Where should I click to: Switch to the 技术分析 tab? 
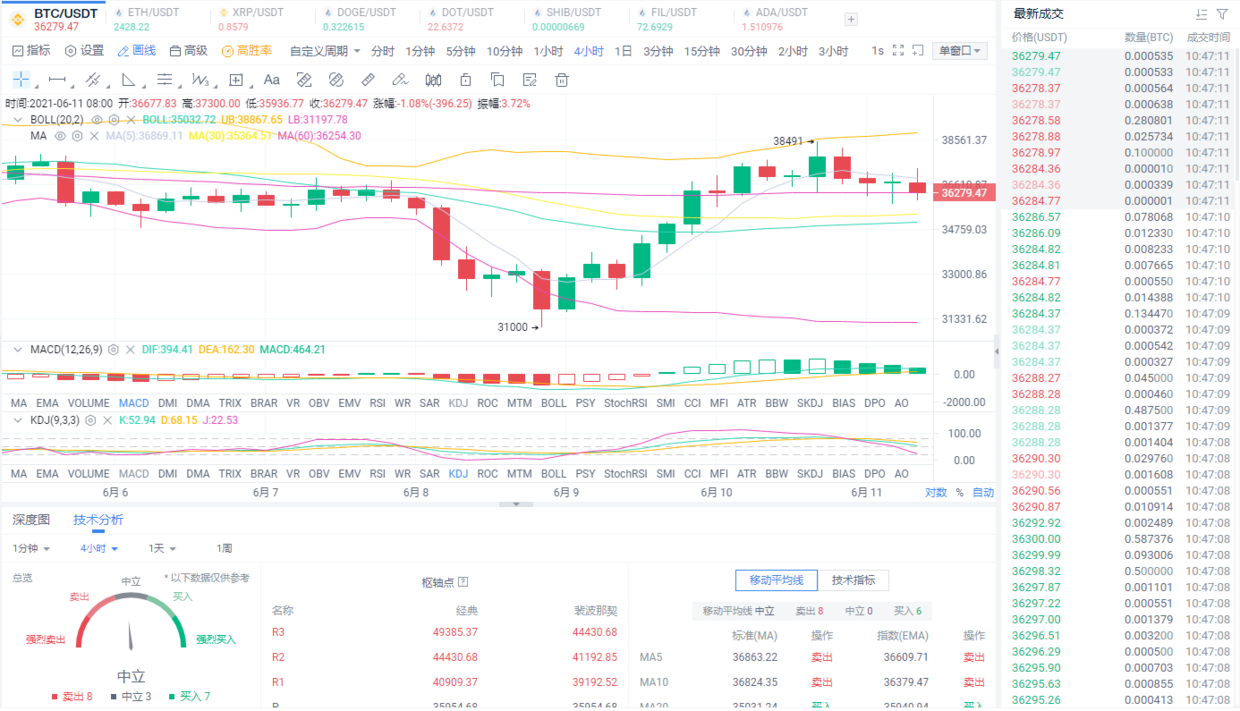[98, 520]
